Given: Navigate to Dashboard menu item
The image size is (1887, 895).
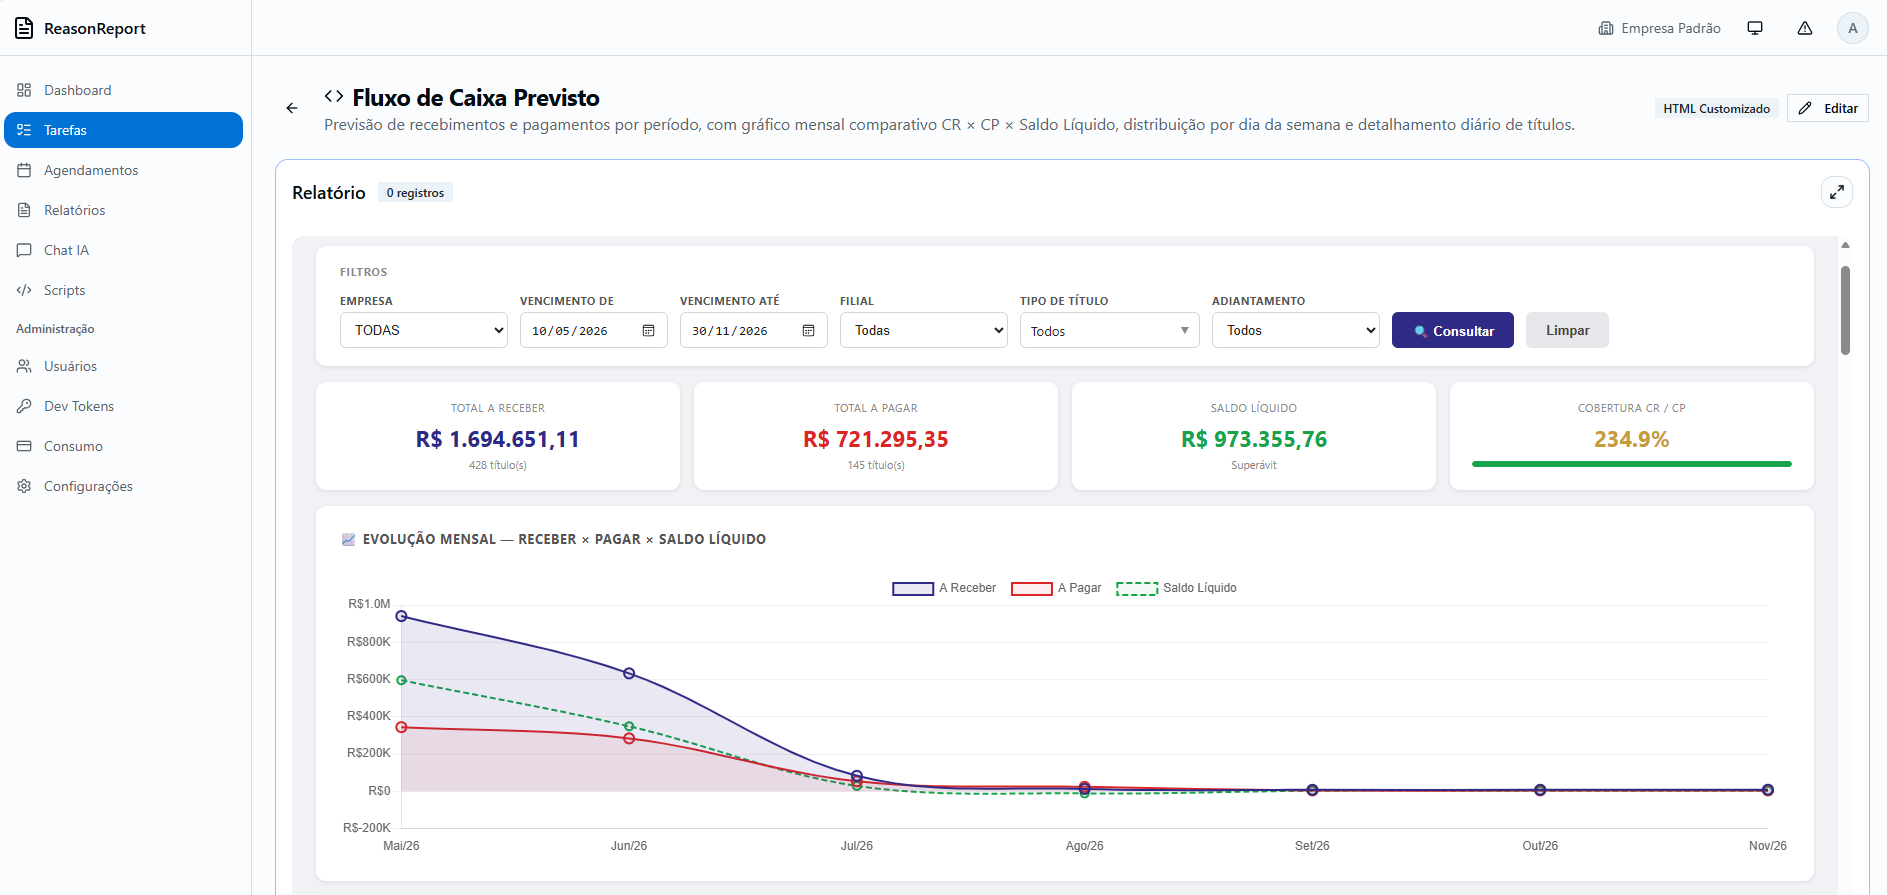Looking at the screenshot, I should 123,90.
